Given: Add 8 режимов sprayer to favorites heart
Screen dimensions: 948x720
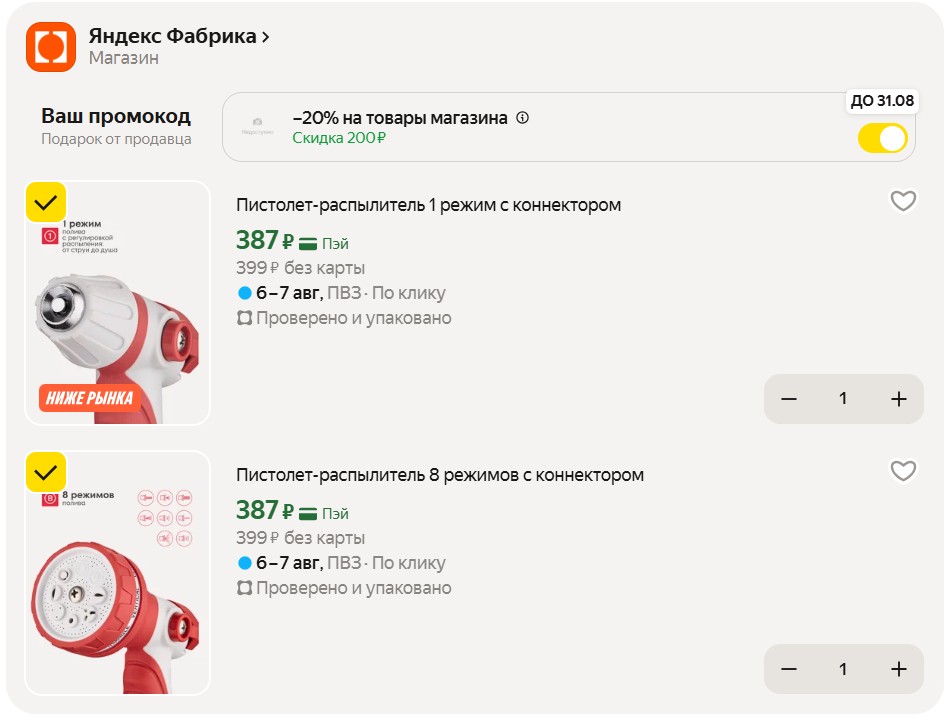Looking at the screenshot, I should click(x=903, y=471).
